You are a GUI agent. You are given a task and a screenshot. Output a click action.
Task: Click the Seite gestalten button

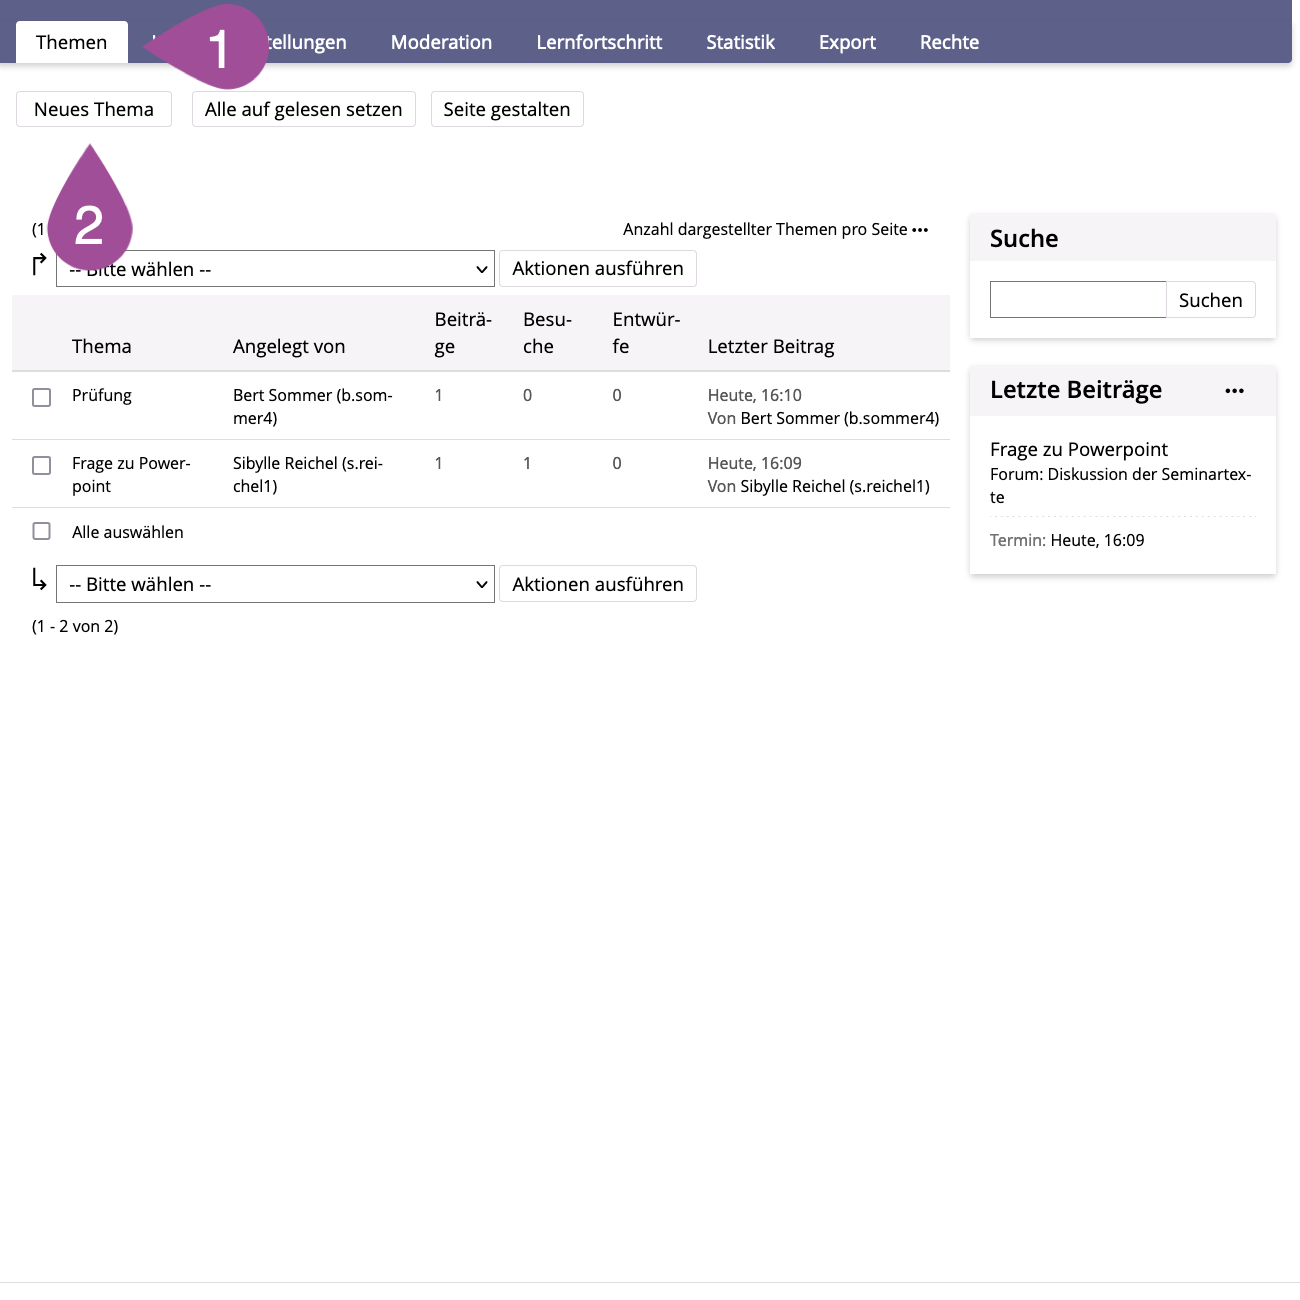[506, 109]
